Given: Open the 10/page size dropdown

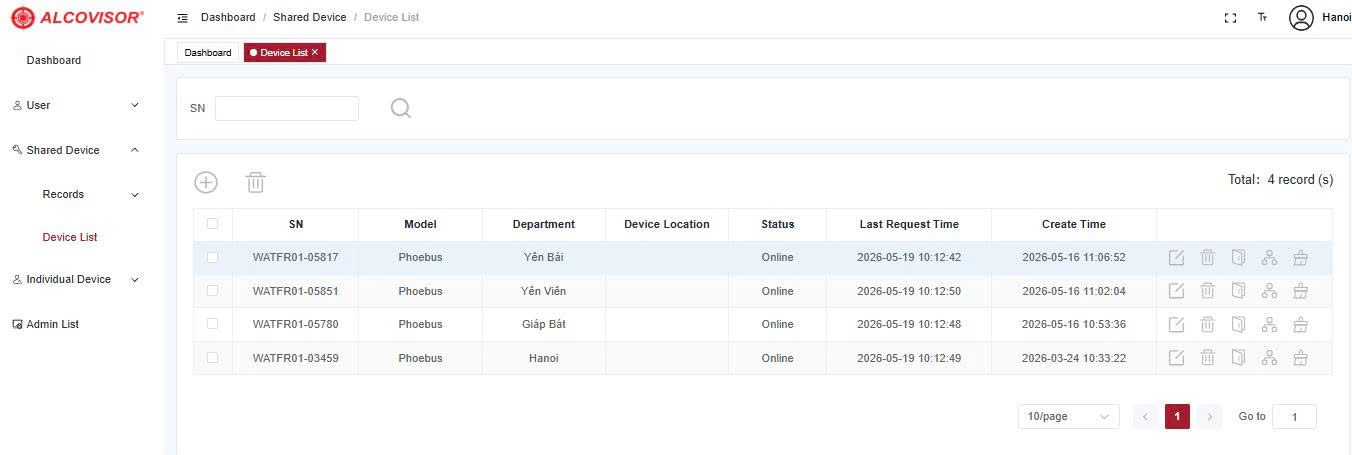Looking at the screenshot, I should point(1069,416).
